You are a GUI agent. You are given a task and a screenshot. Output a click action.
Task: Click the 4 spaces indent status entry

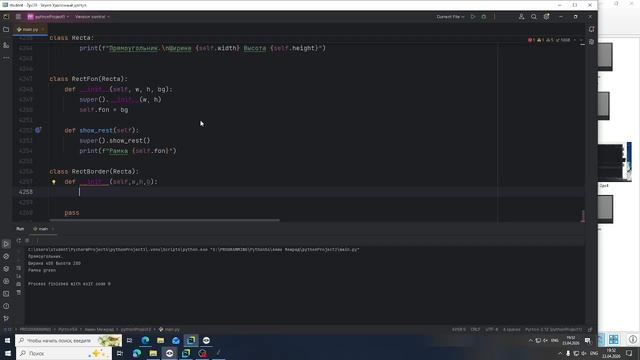click(x=511, y=329)
